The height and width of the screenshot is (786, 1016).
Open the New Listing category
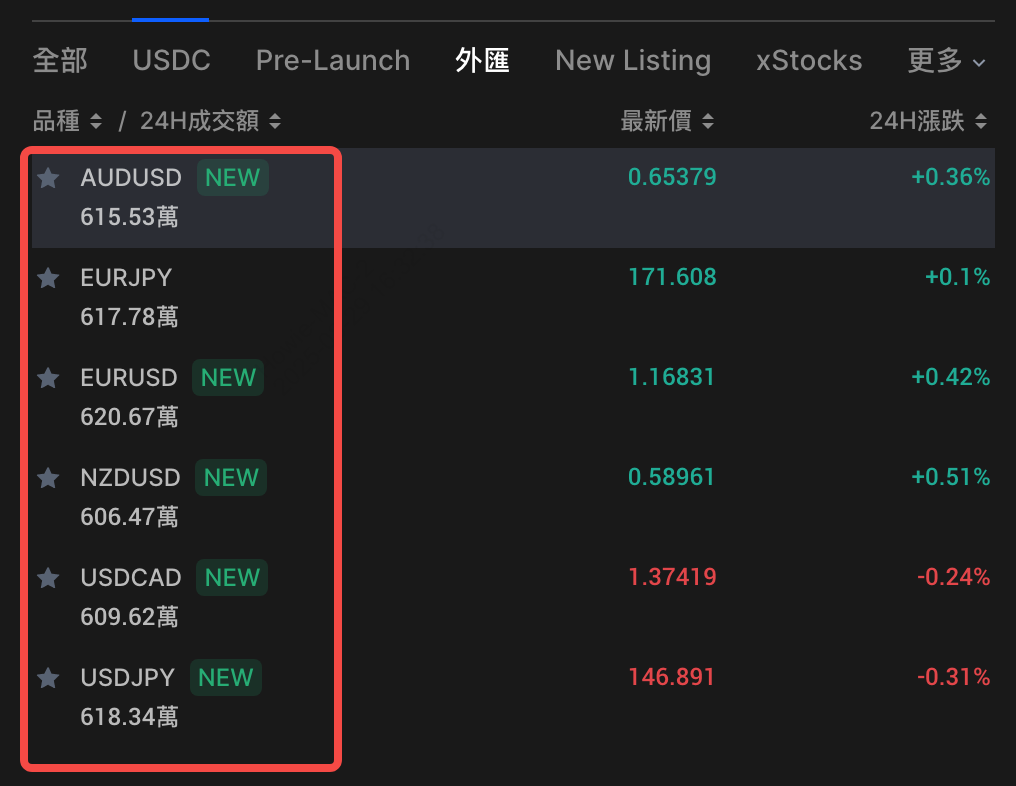(632, 60)
